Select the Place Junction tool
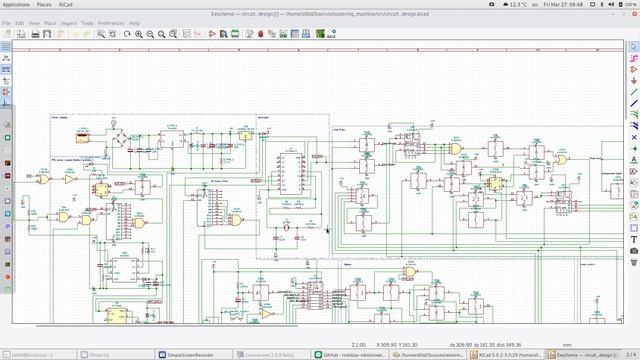 point(633,148)
